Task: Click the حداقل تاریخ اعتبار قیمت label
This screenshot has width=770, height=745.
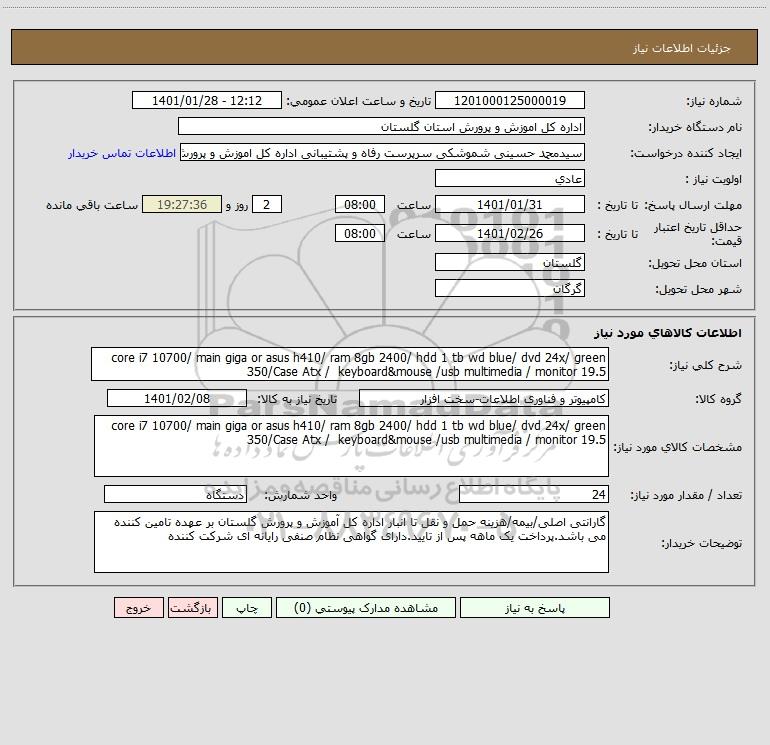Action: pyautogui.click(x=698, y=234)
